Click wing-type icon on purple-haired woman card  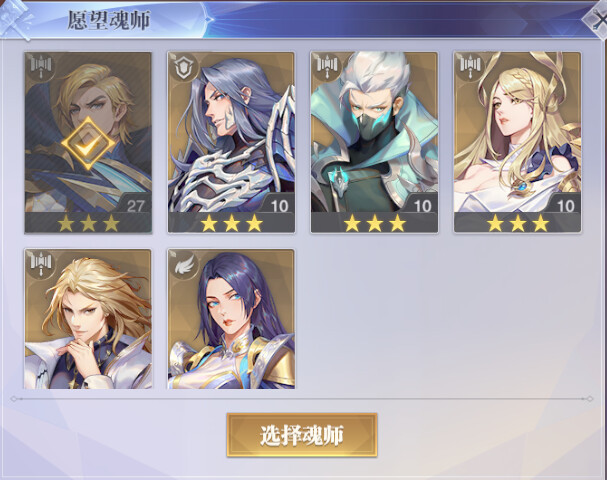[x=184, y=264]
